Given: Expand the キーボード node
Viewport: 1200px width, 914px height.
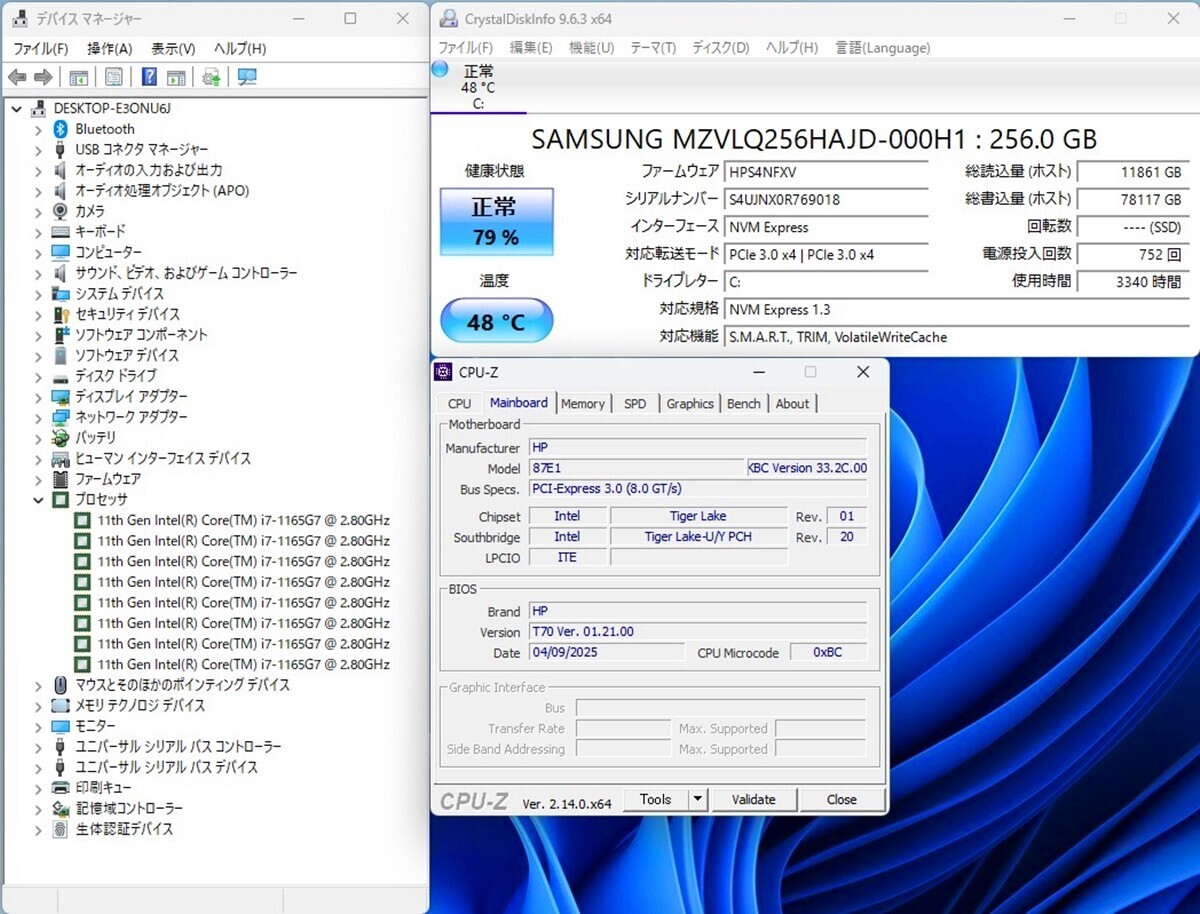Looking at the screenshot, I should [x=38, y=232].
